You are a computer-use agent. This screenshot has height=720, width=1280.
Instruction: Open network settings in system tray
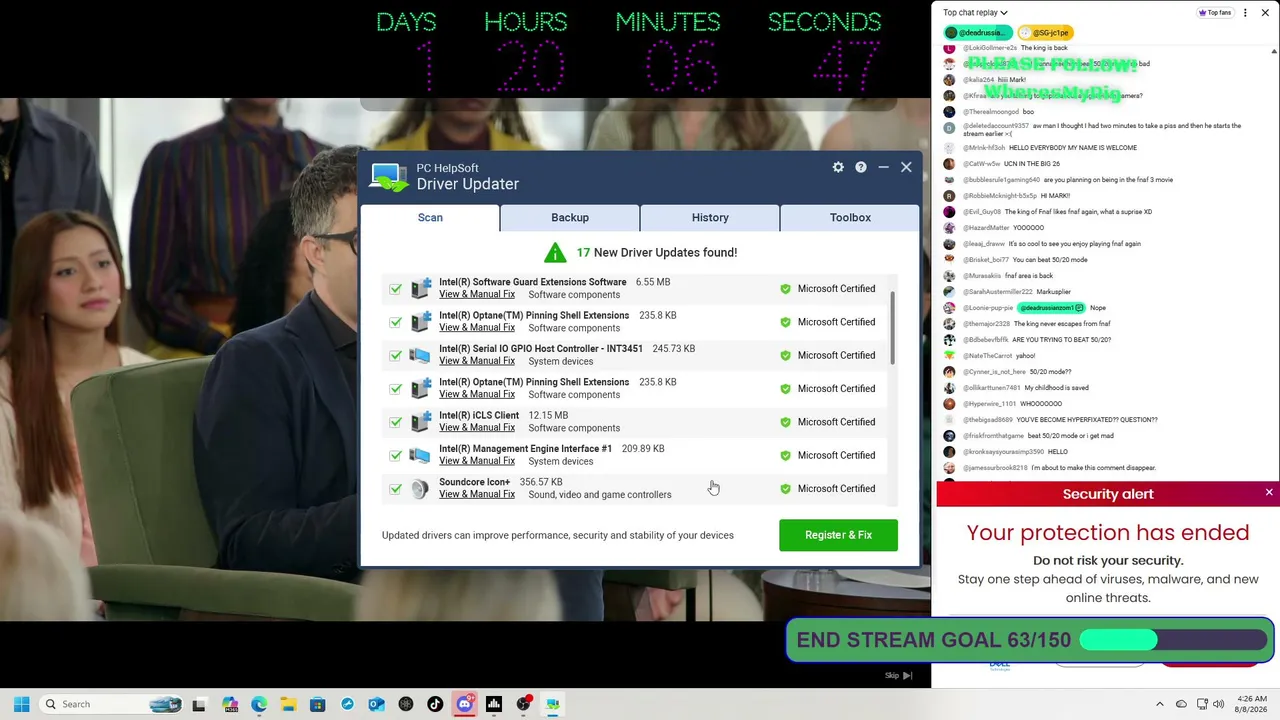(x=1202, y=704)
